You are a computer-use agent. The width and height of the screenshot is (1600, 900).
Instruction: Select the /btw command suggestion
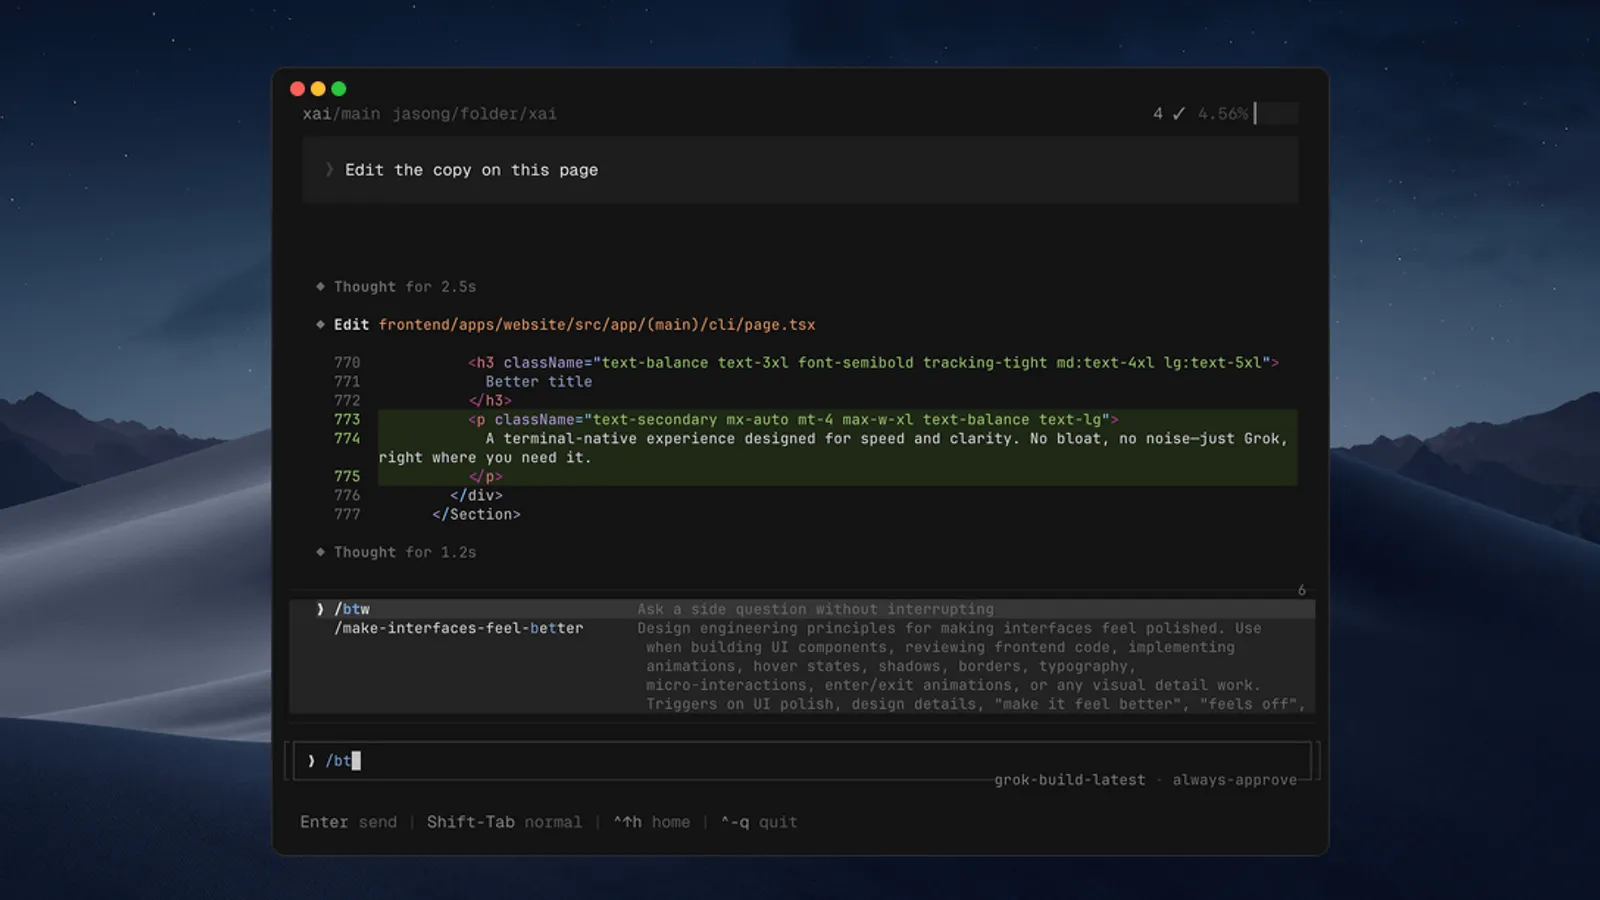802,609
